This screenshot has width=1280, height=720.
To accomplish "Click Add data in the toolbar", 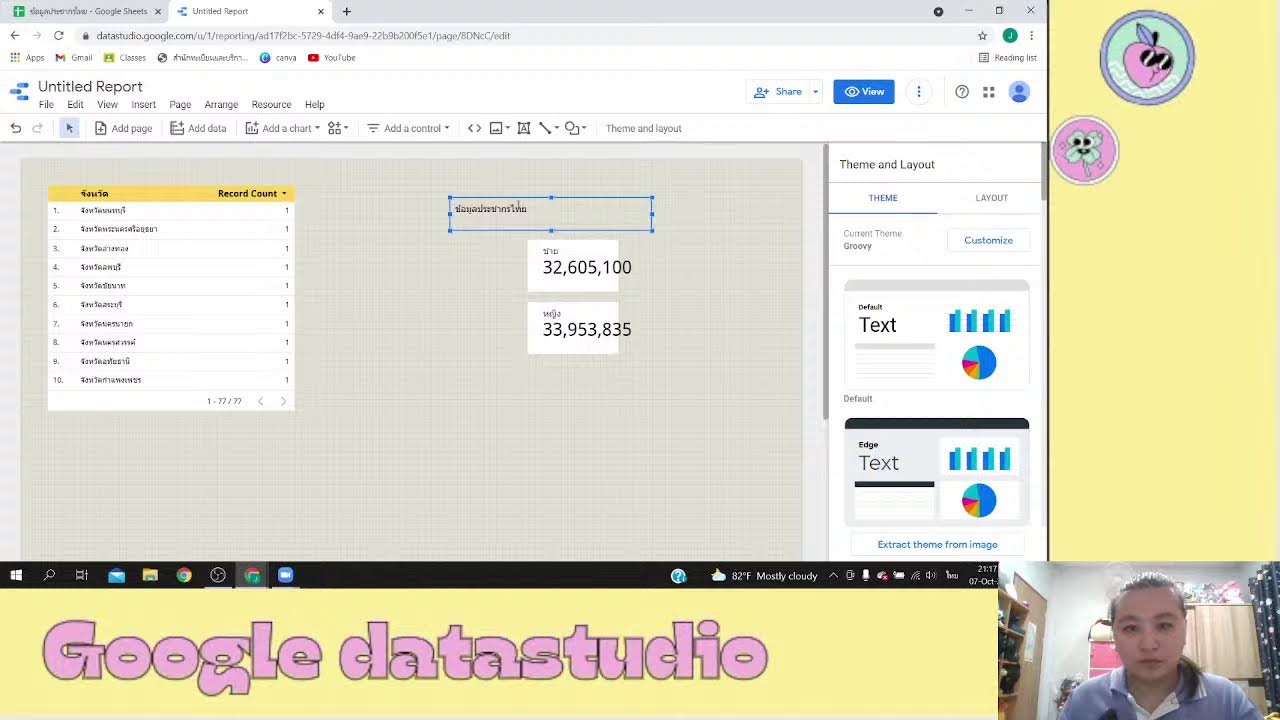I will coord(198,128).
